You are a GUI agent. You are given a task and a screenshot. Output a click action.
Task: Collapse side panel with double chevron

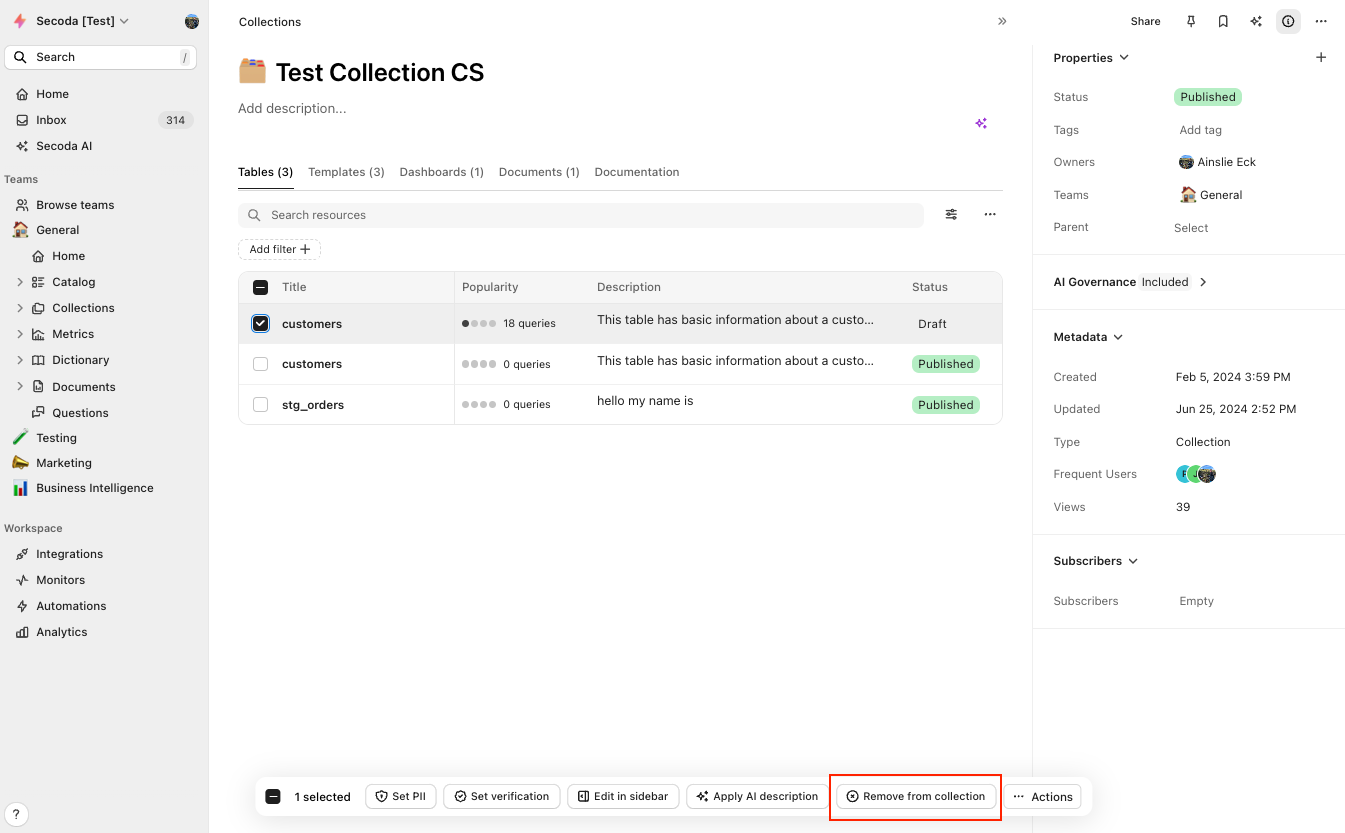pyautogui.click(x=1002, y=21)
